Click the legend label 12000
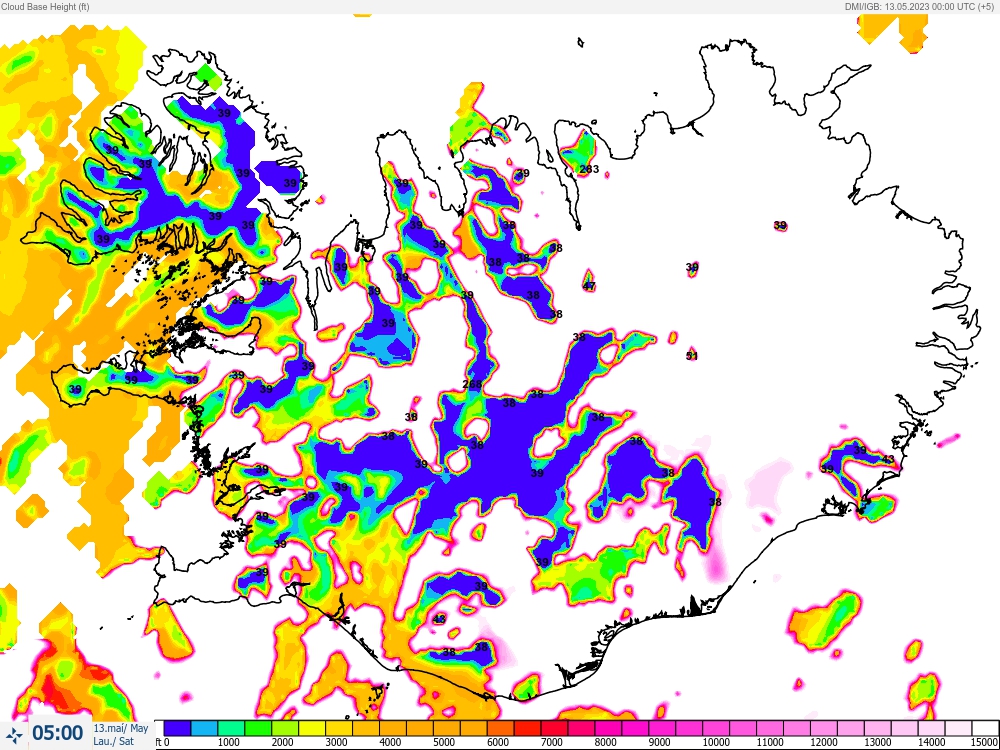 824,742
